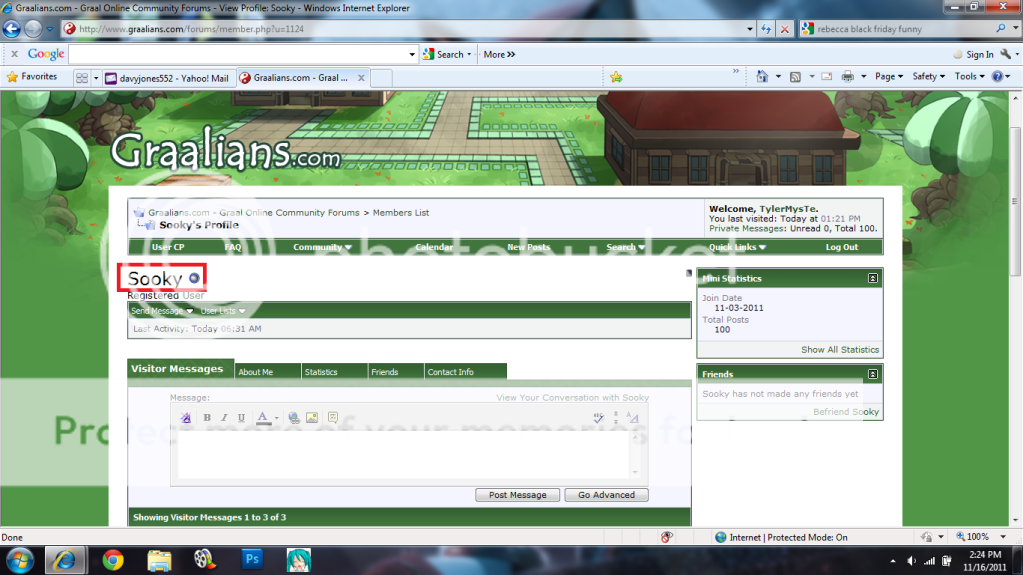The height and width of the screenshot is (575, 1023).
Task: Click the Underline formatting icon
Action: (241, 418)
